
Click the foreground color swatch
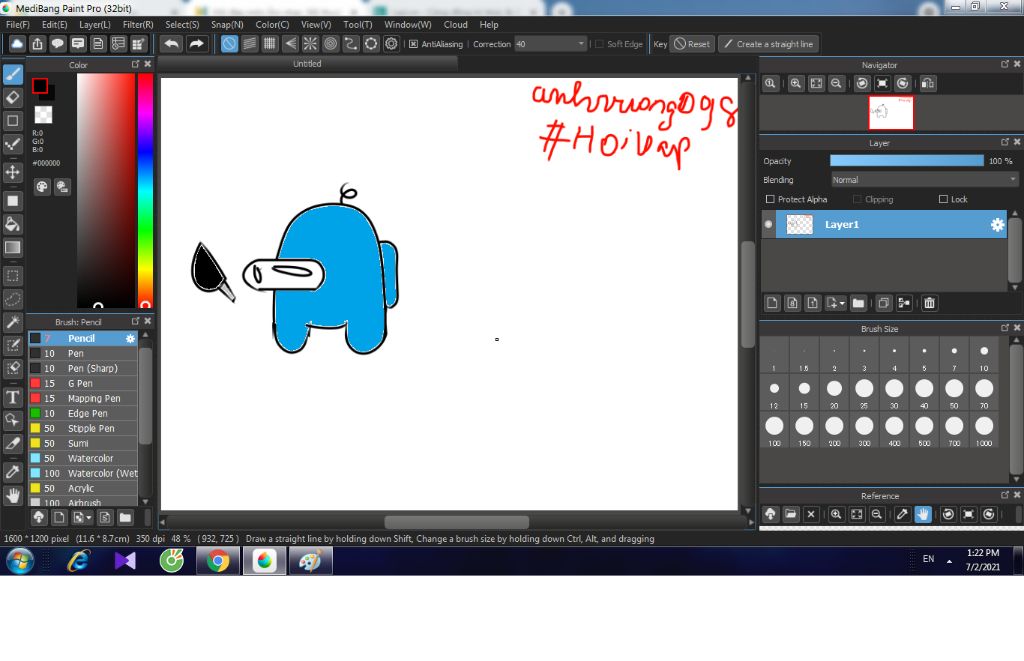(40, 86)
